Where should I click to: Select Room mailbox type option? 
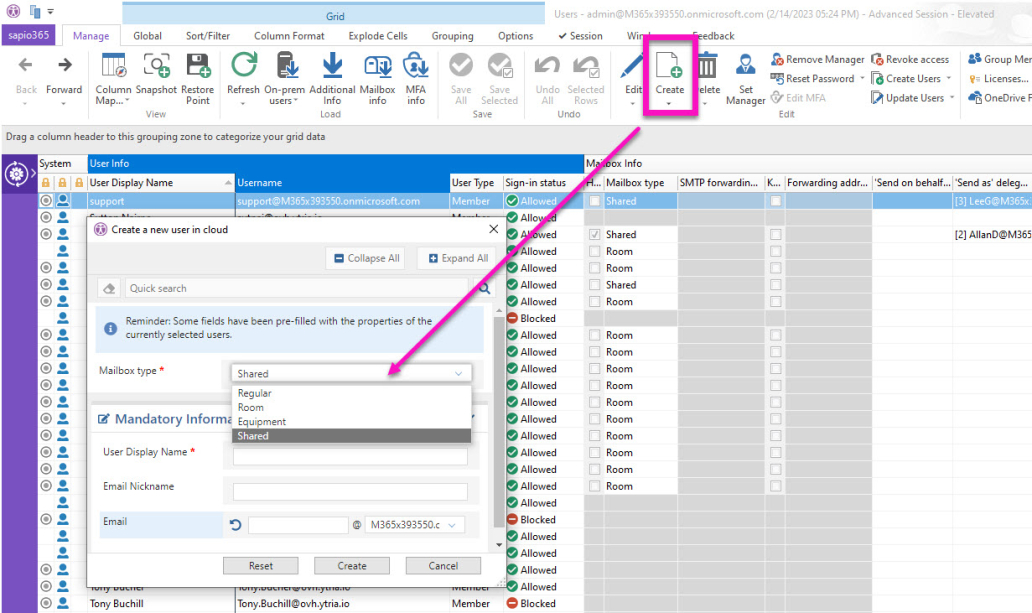[x=351, y=408]
